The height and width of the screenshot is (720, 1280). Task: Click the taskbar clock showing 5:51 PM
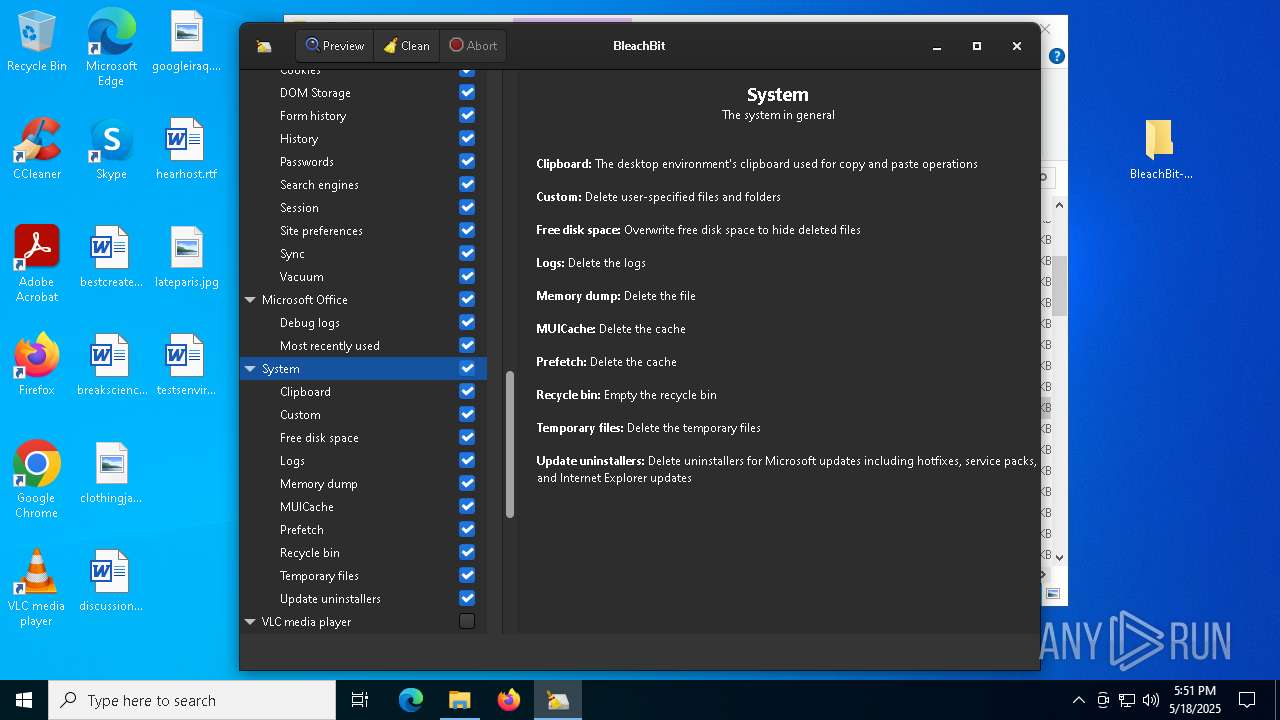pyautogui.click(x=1195, y=700)
